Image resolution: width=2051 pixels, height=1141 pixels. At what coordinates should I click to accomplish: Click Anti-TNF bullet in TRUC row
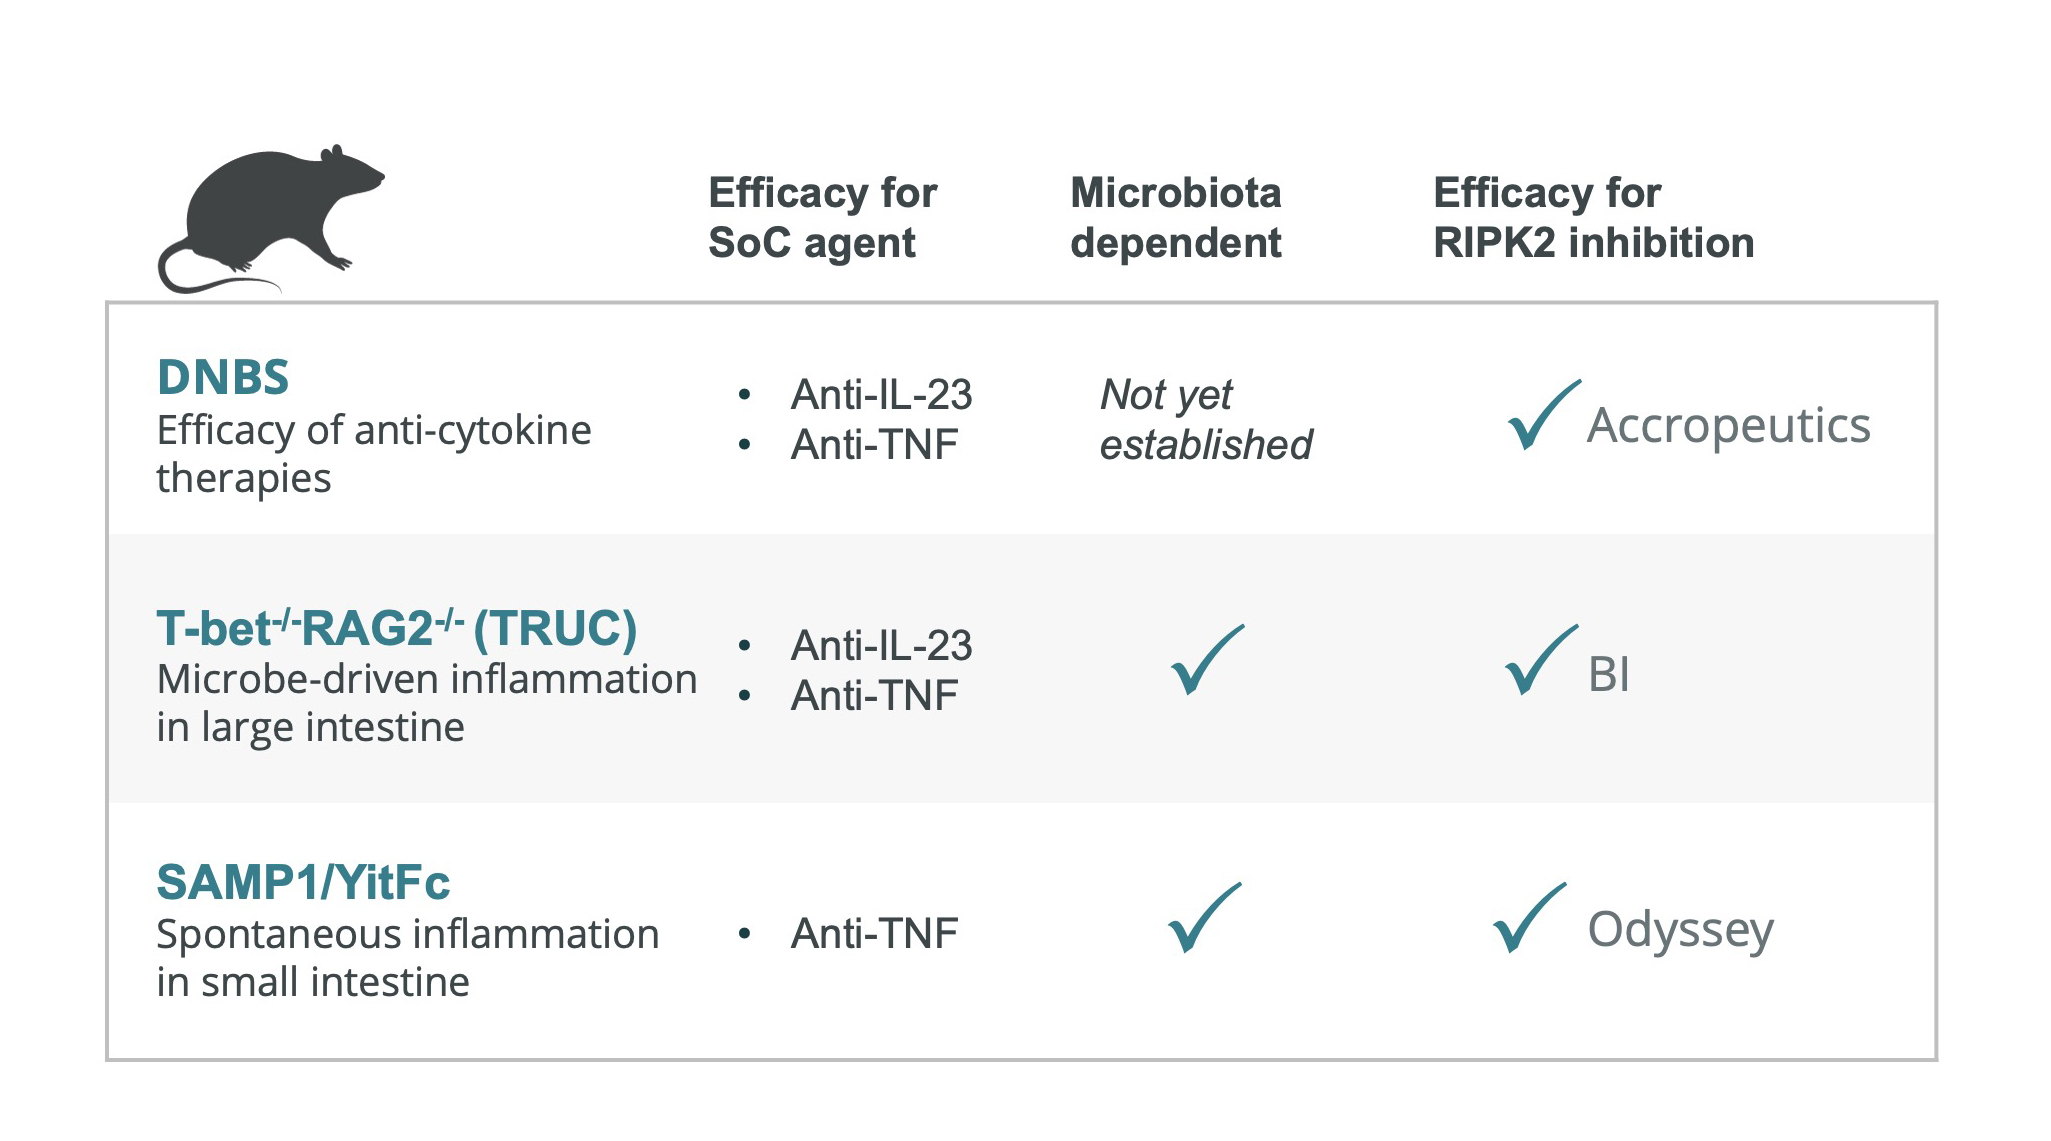pyautogui.click(x=873, y=696)
